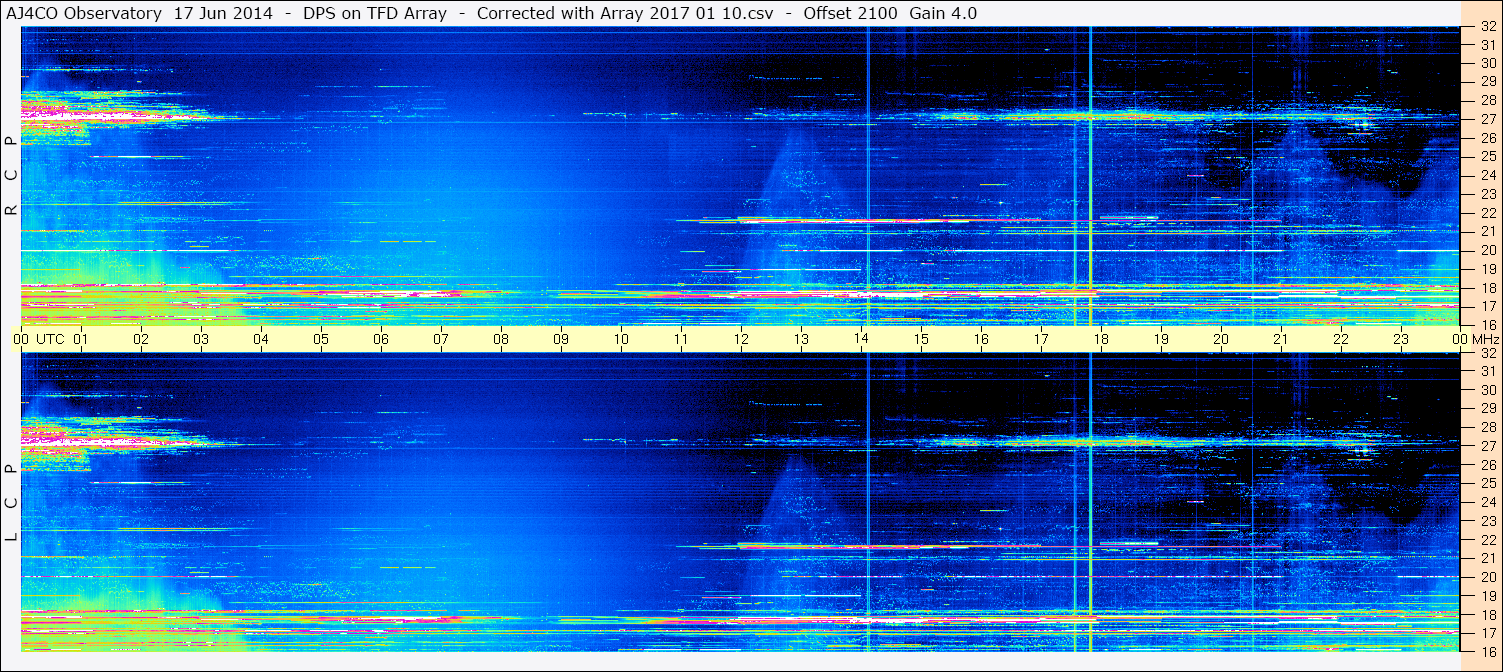1503x672 pixels.
Task: Click "DPS on TFD Array" in the header
Action: point(375,13)
